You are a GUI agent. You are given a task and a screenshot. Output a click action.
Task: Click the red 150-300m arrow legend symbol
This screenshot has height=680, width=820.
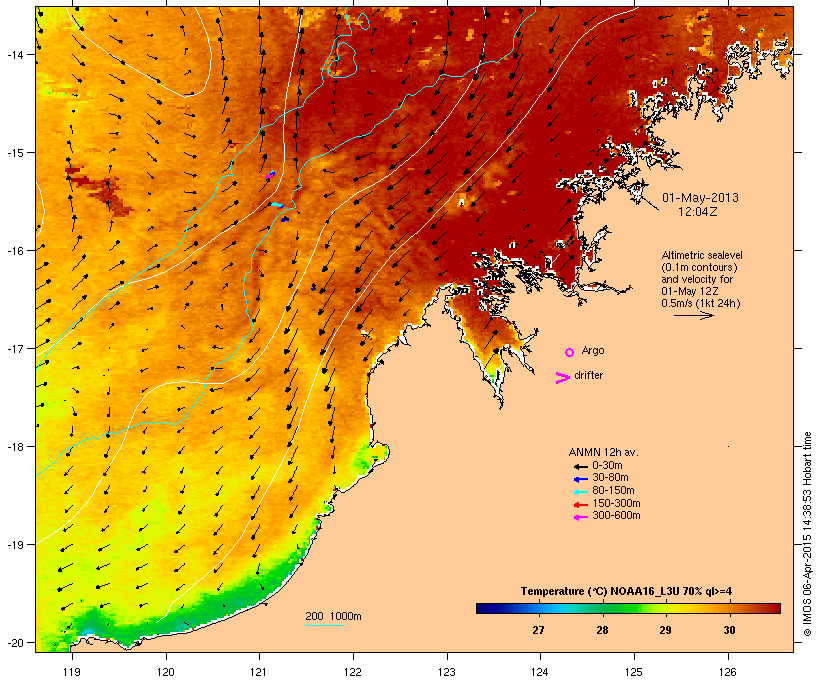(580, 505)
